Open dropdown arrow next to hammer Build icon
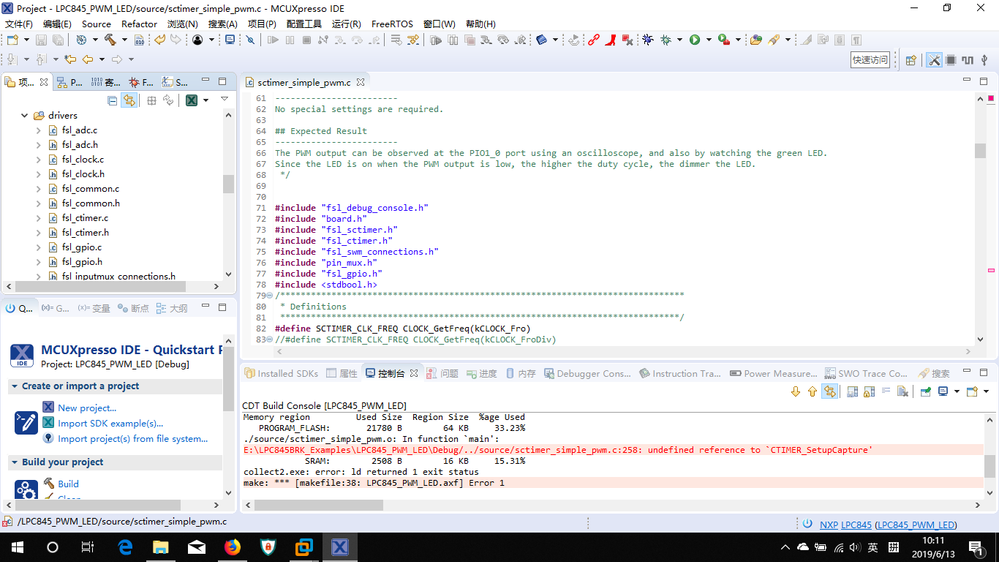Screen dimensions: 999x562 tap(124, 40)
